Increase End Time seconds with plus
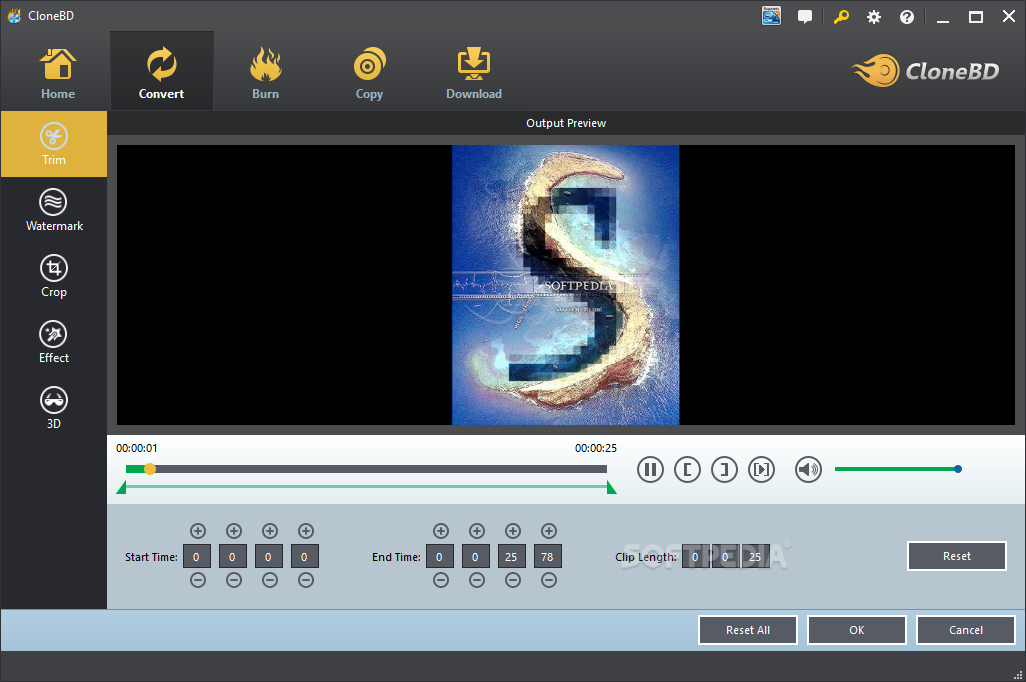This screenshot has width=1026, height=682. click(513, 531)
